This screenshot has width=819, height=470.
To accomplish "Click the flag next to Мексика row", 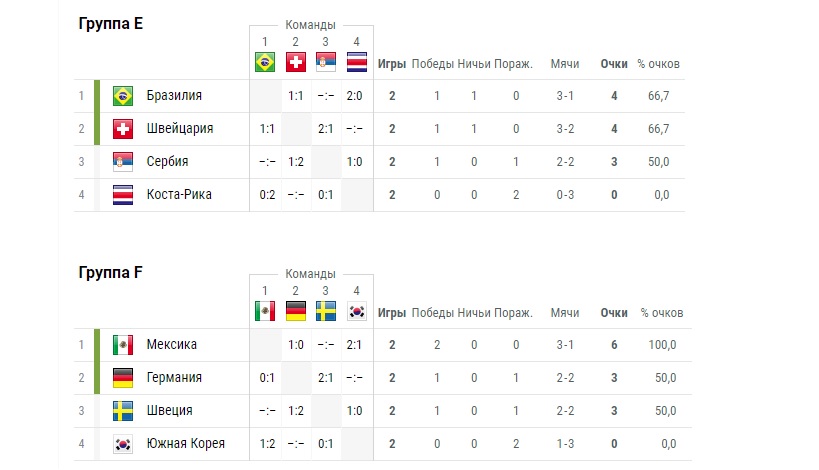I will pyautogui.click(x=123, y=345).
